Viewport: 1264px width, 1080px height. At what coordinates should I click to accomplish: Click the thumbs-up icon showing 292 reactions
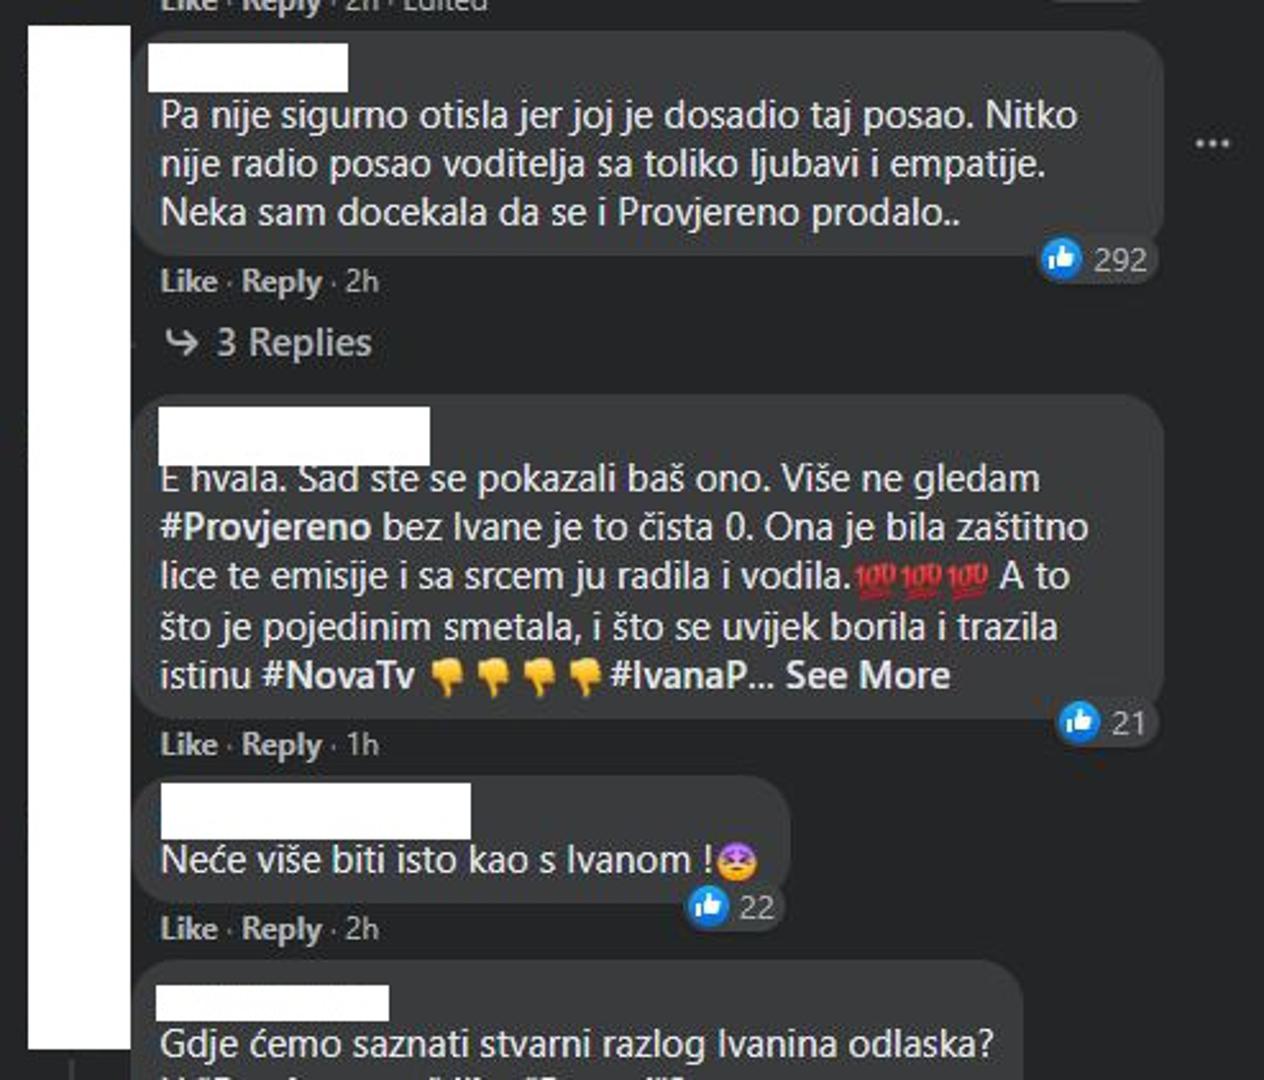[x=1061, y=259]
